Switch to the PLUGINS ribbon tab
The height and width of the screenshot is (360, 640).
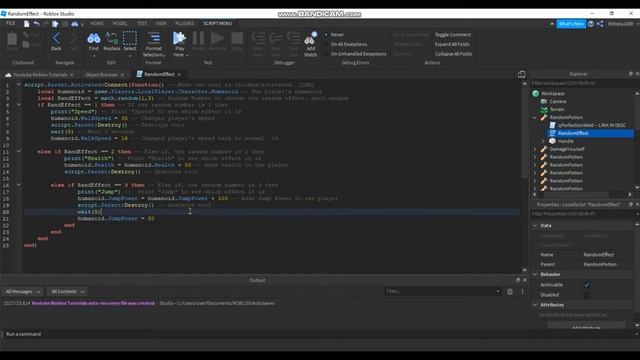(184, 23)
